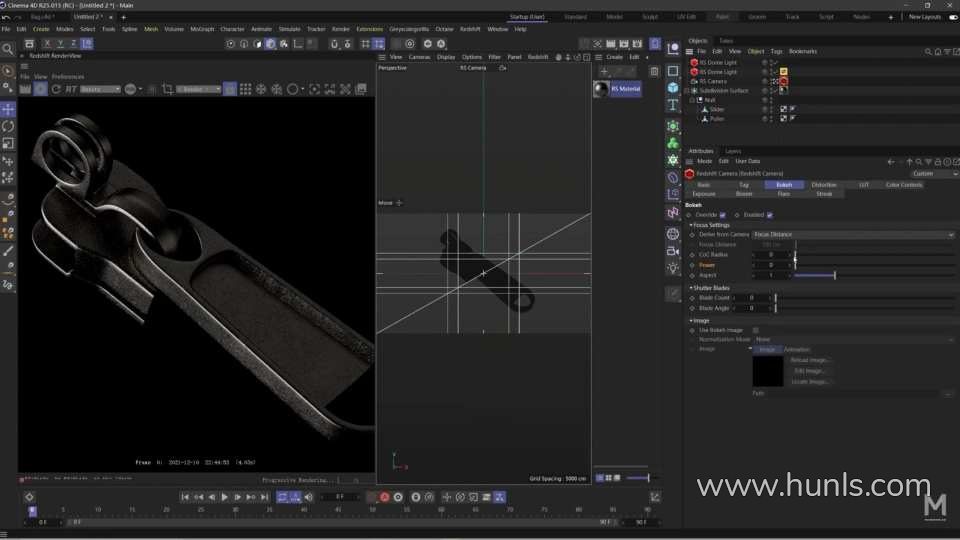Collapse the Focus Settings section

(x=691, y=225)
